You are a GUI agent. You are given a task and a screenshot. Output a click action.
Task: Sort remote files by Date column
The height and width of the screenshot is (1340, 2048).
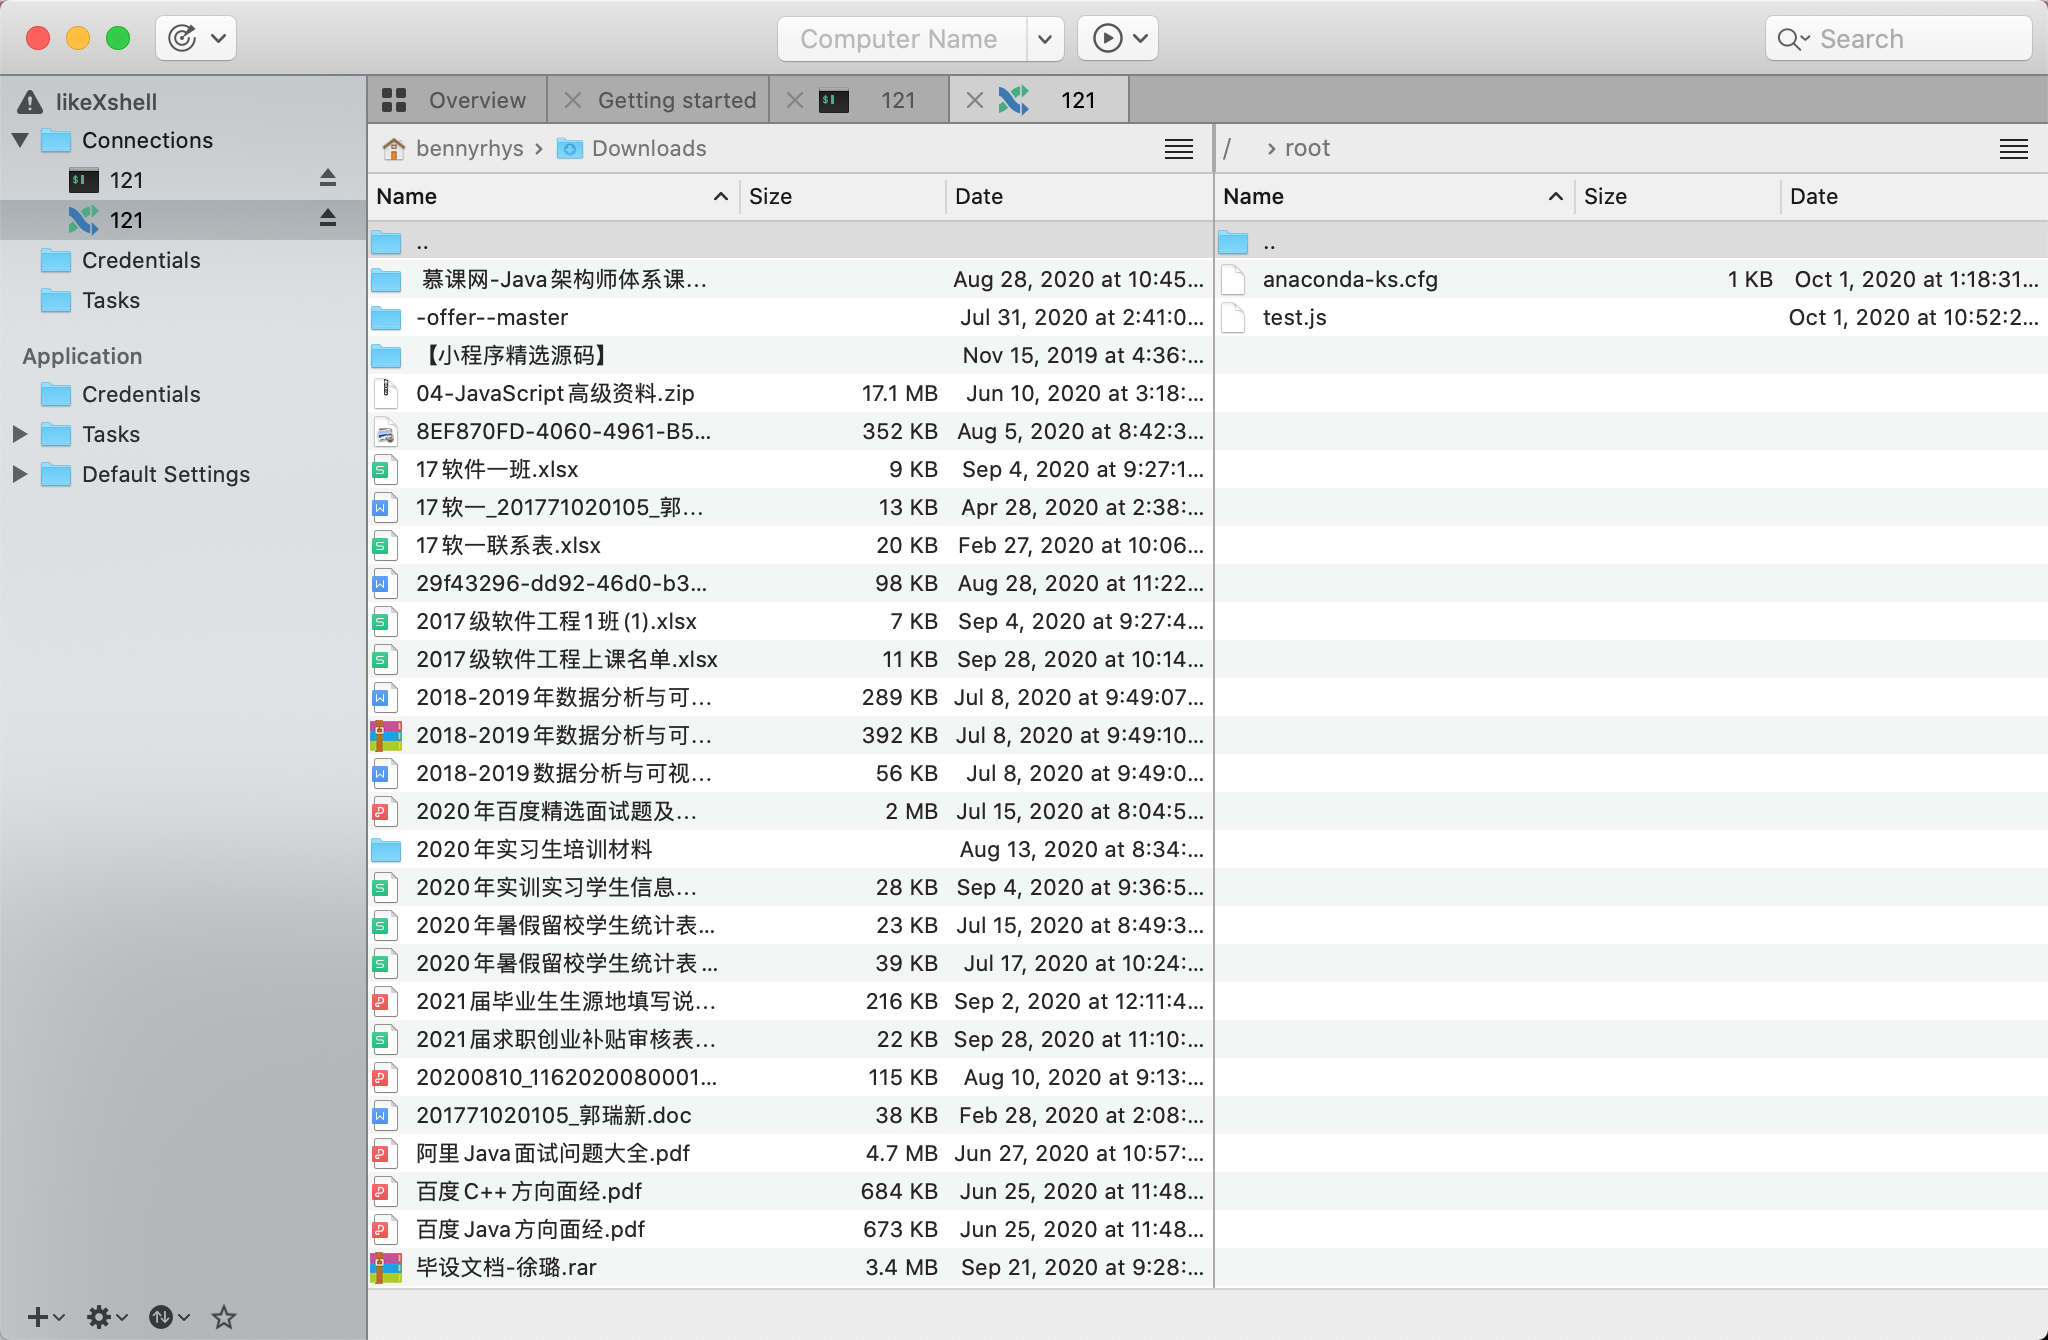pyautogui.click(x=1913, y=196)
